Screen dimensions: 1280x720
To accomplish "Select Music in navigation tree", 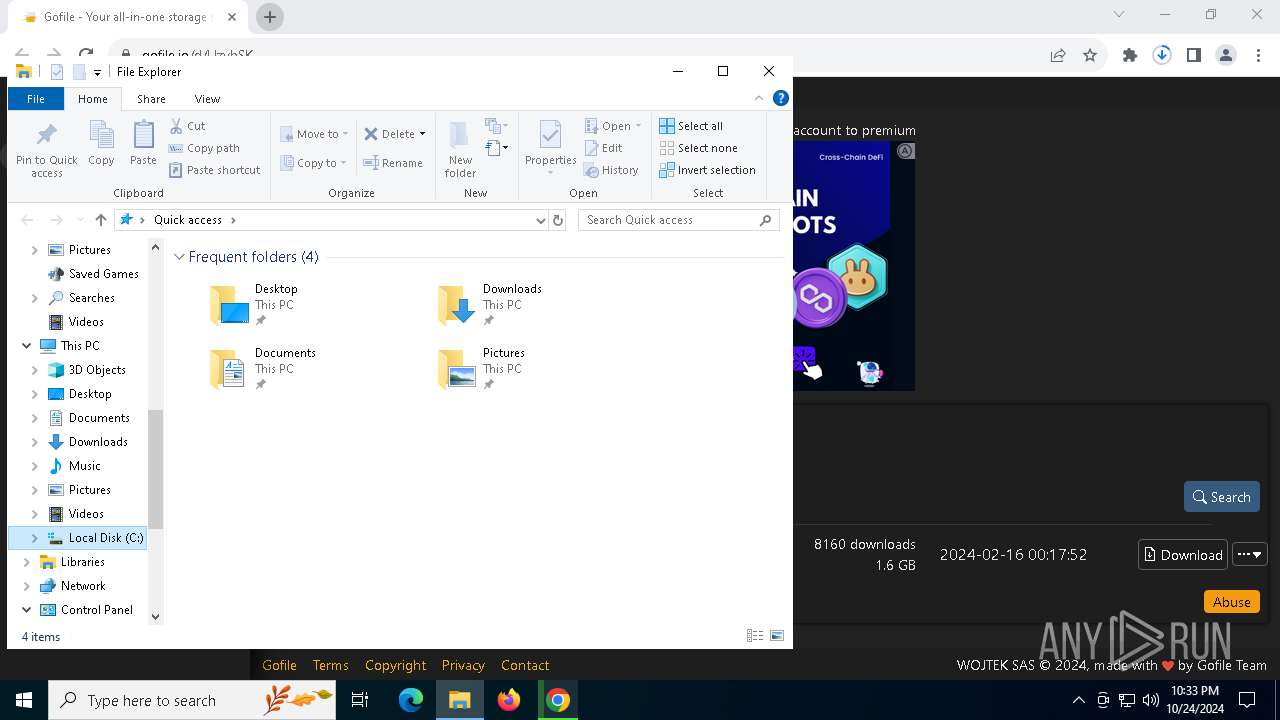I will (84, 466).
